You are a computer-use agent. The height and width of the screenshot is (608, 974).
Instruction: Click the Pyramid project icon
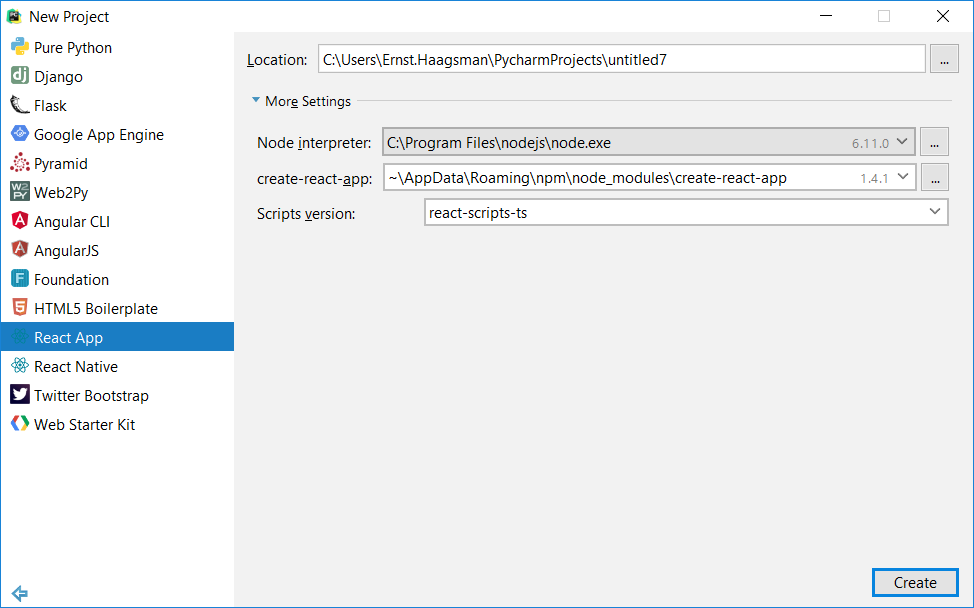(20, 163)
